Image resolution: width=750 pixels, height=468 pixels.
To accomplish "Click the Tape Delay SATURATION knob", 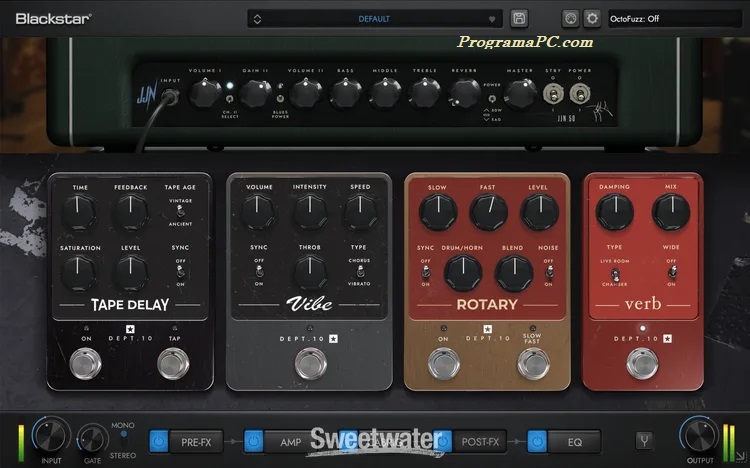I will point(79,273).
